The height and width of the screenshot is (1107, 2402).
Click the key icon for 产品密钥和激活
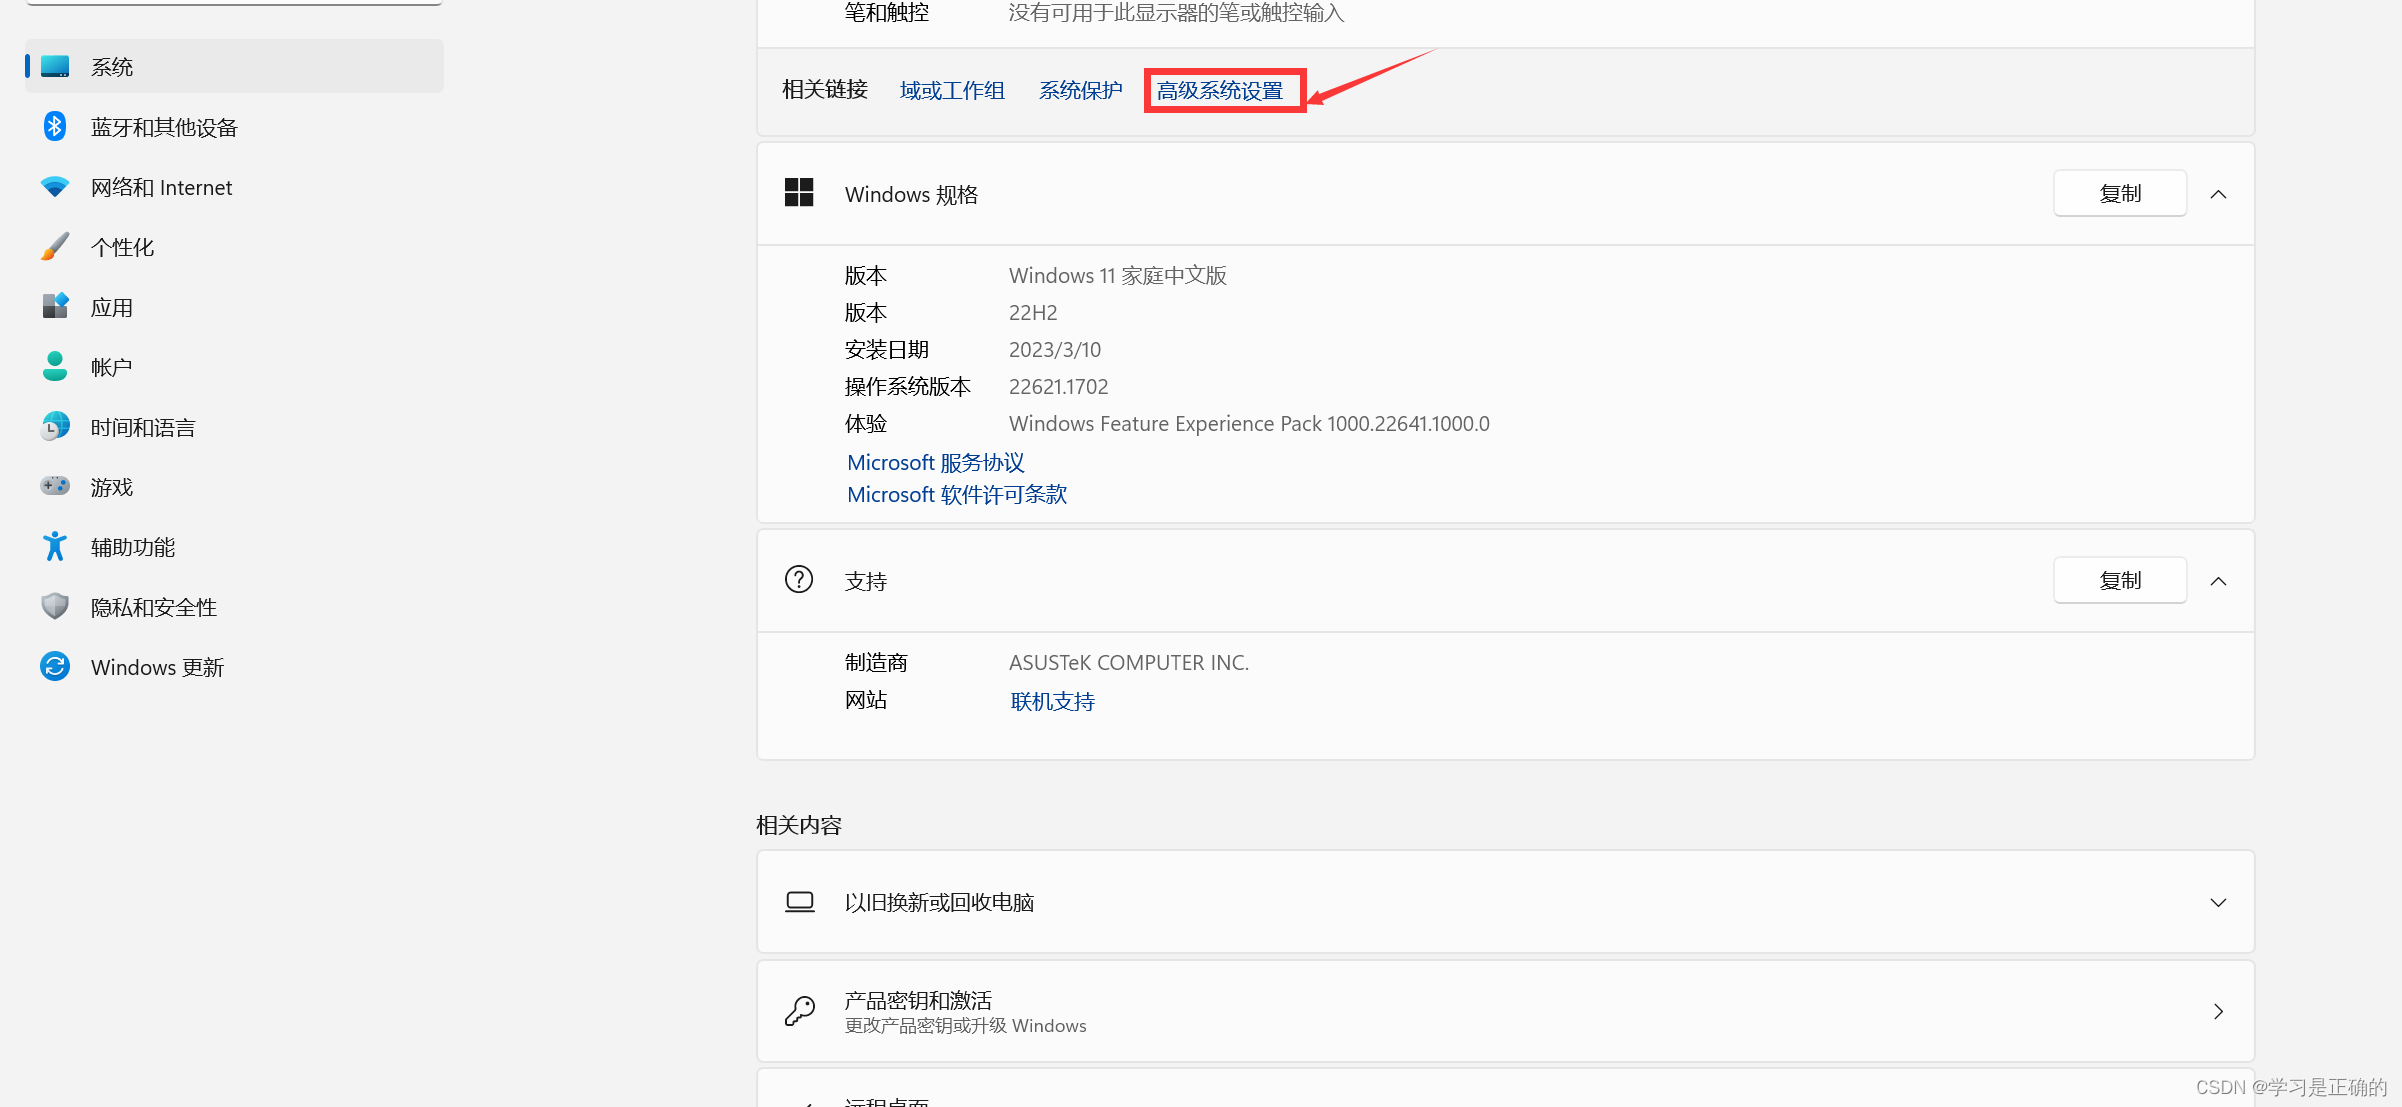[800, 1011]
